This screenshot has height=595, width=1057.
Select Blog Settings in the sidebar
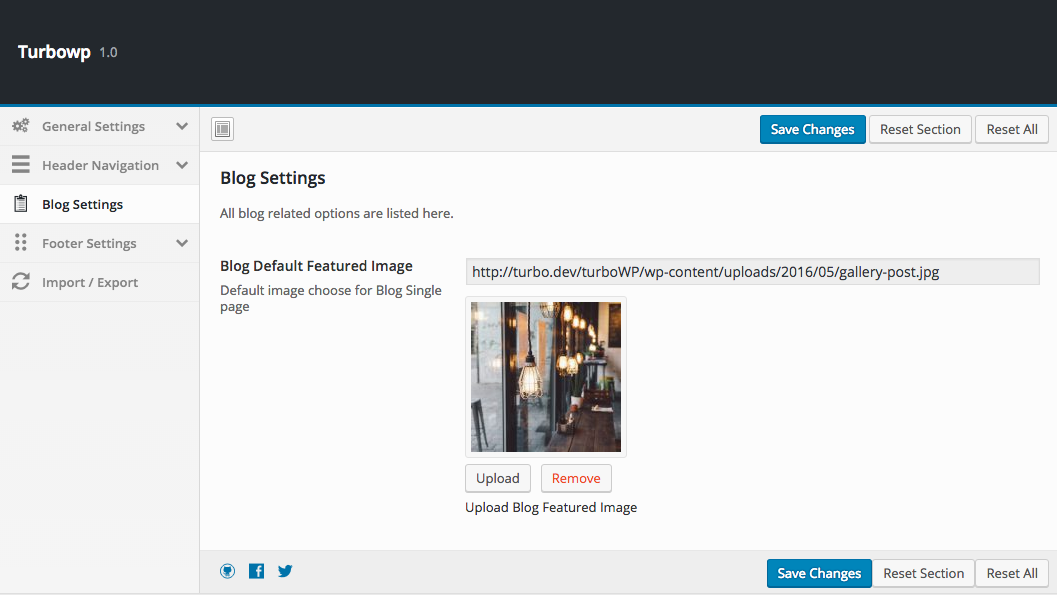point(82,204)
